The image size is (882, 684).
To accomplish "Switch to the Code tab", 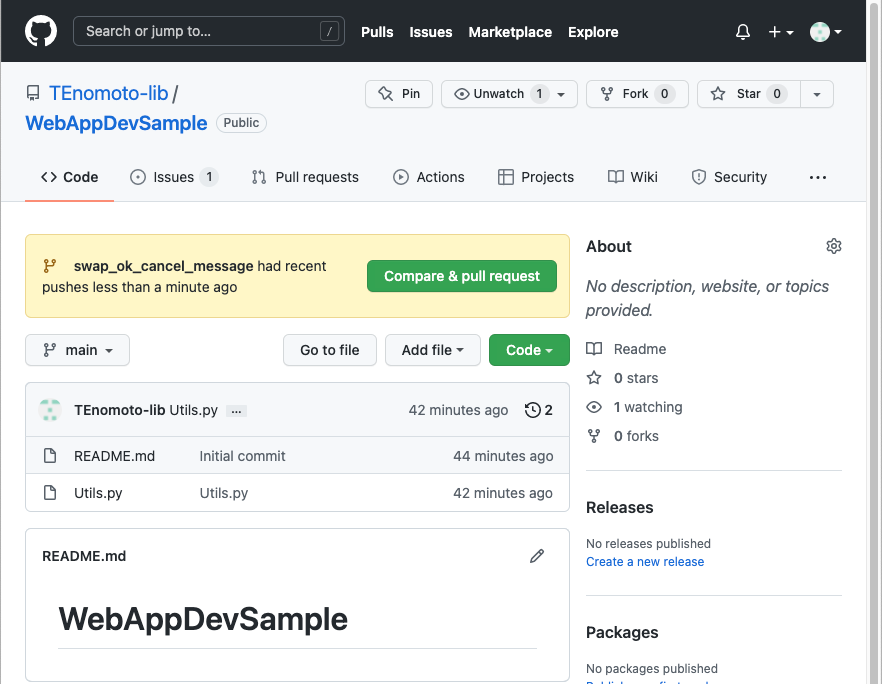I will [69, 177].
